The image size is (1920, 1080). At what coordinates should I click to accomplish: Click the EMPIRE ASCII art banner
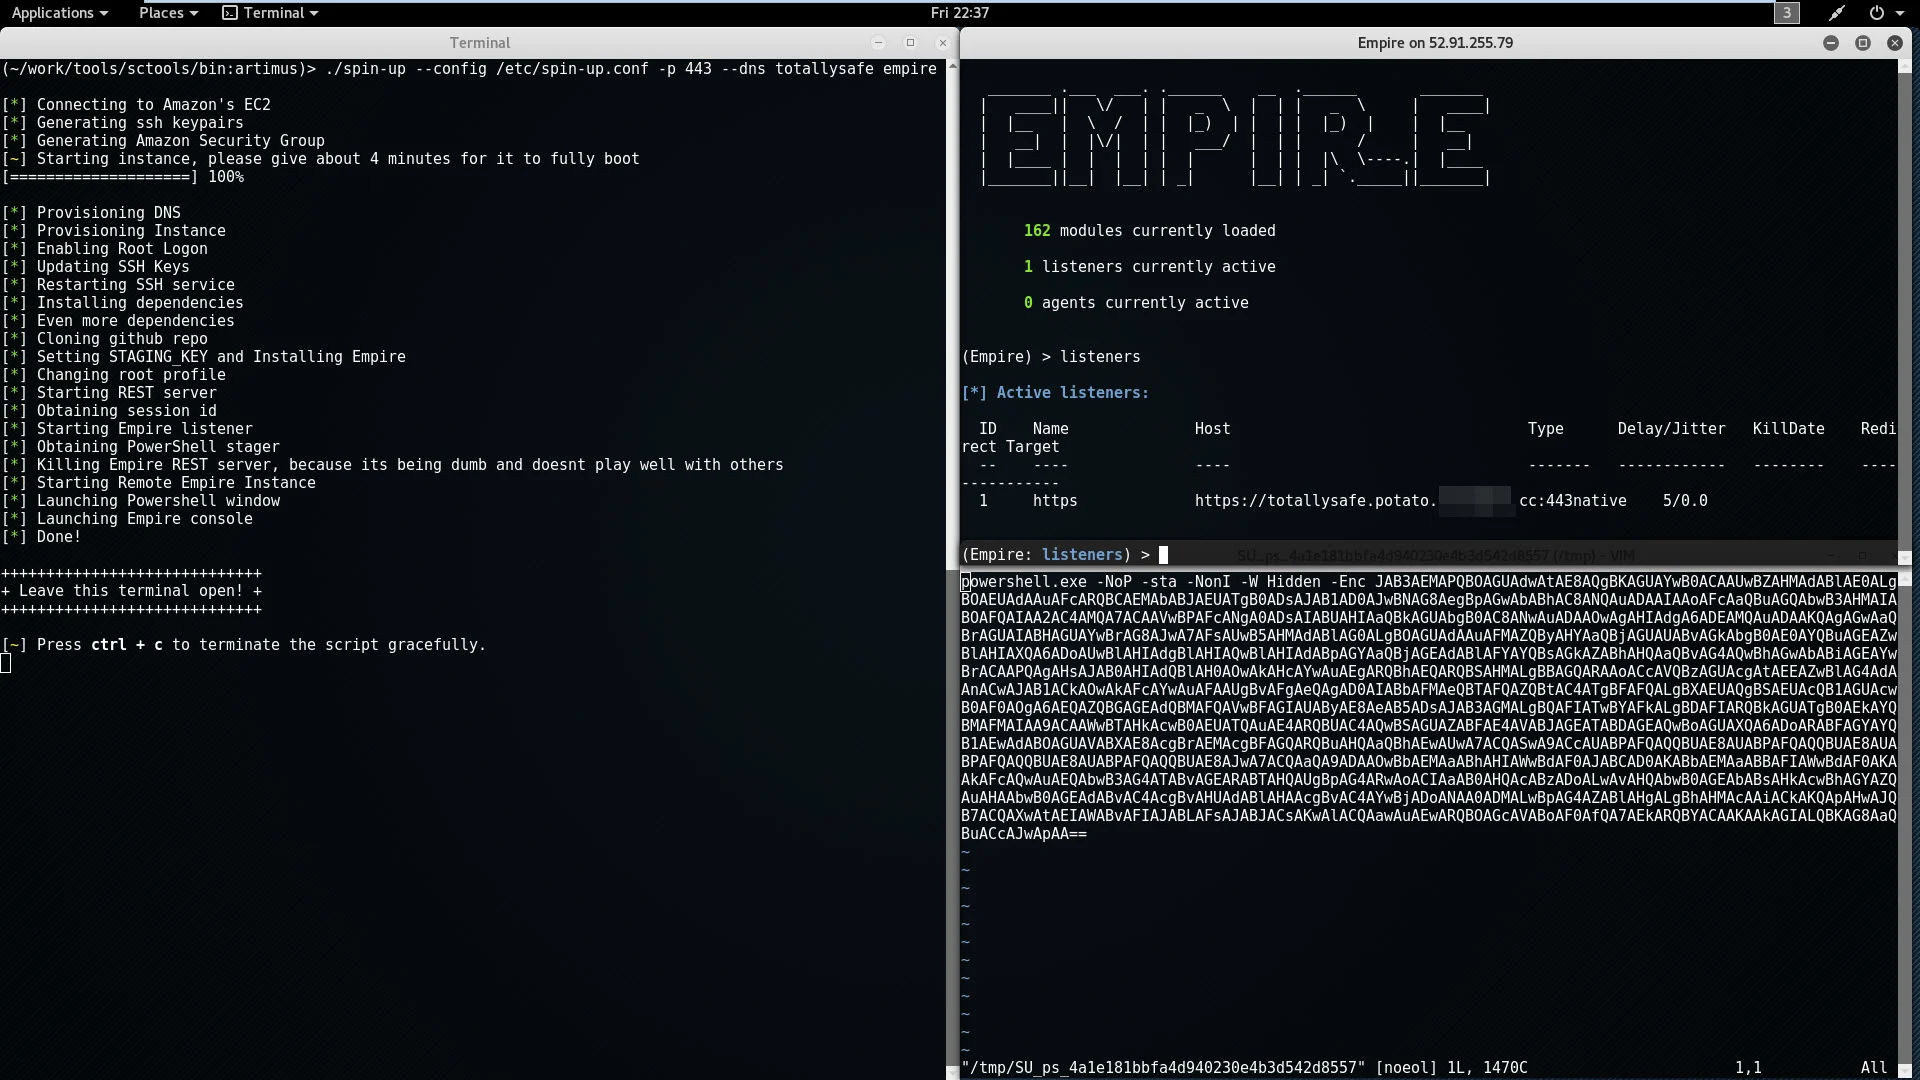click(1236, 139)
